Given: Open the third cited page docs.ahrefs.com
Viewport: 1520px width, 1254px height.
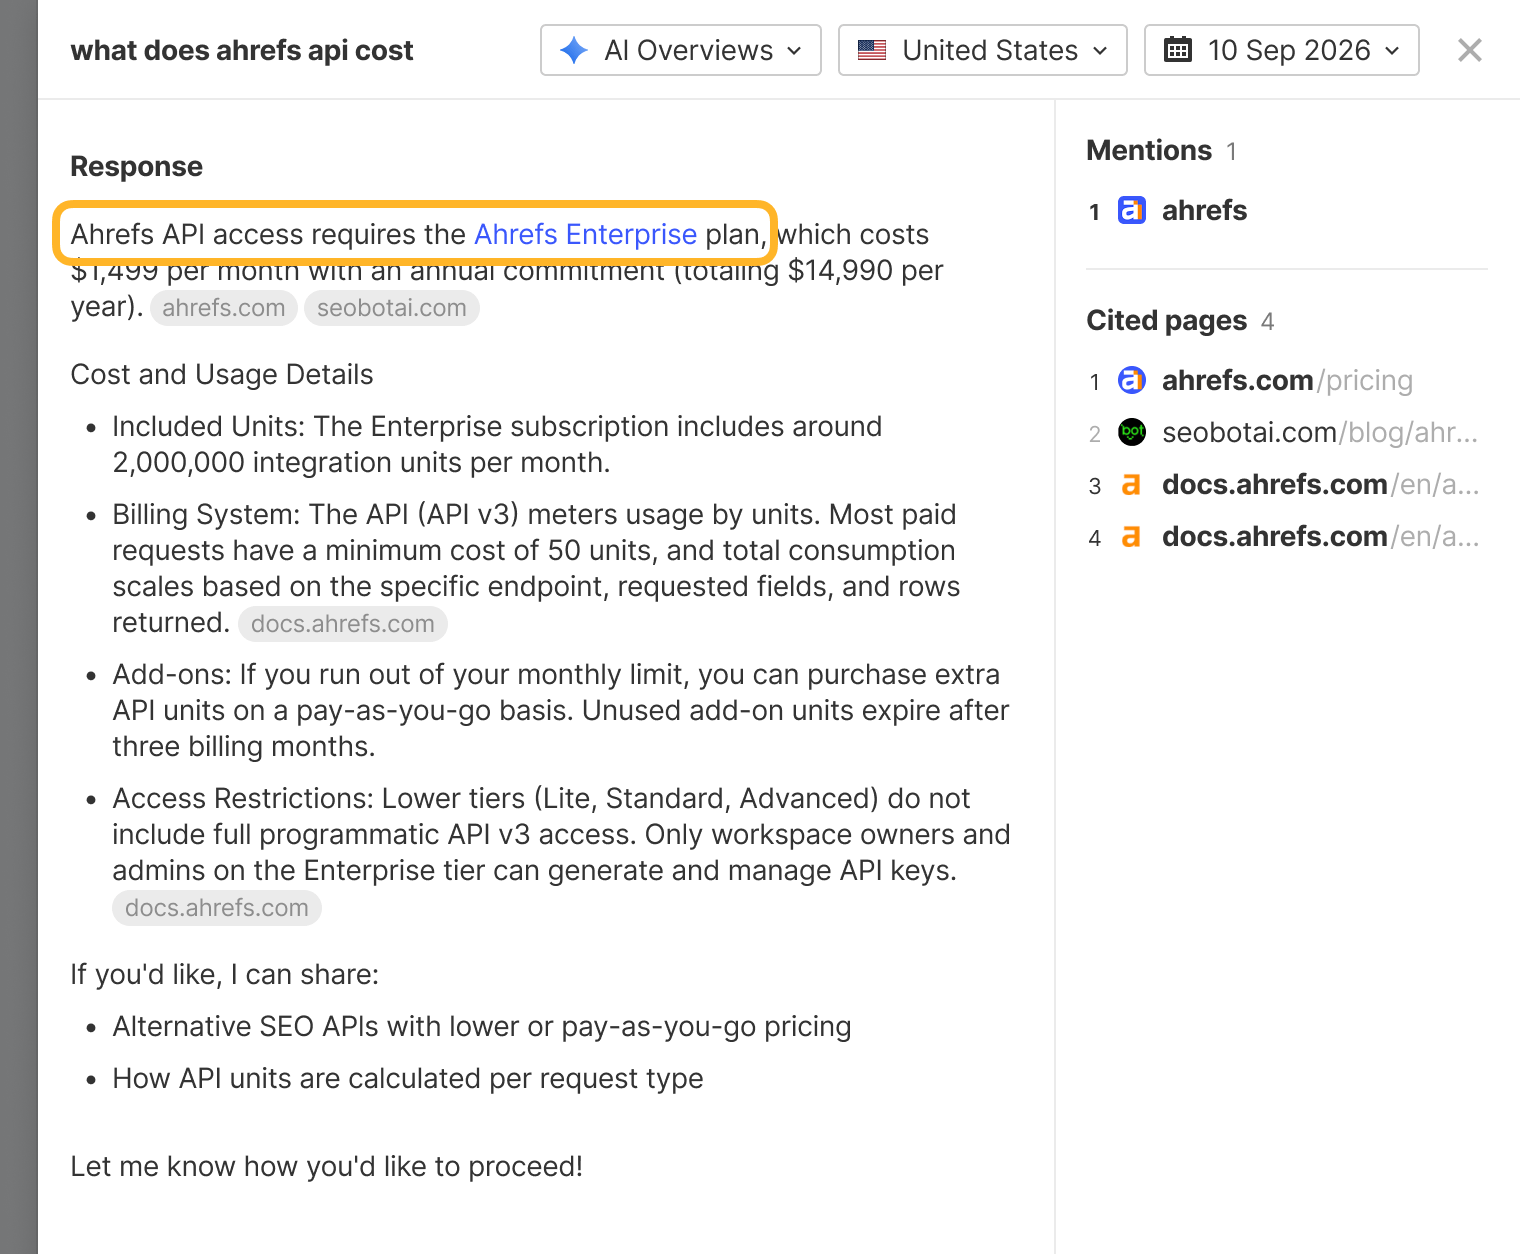Looking at the screenshot, I should point(1319,484).
